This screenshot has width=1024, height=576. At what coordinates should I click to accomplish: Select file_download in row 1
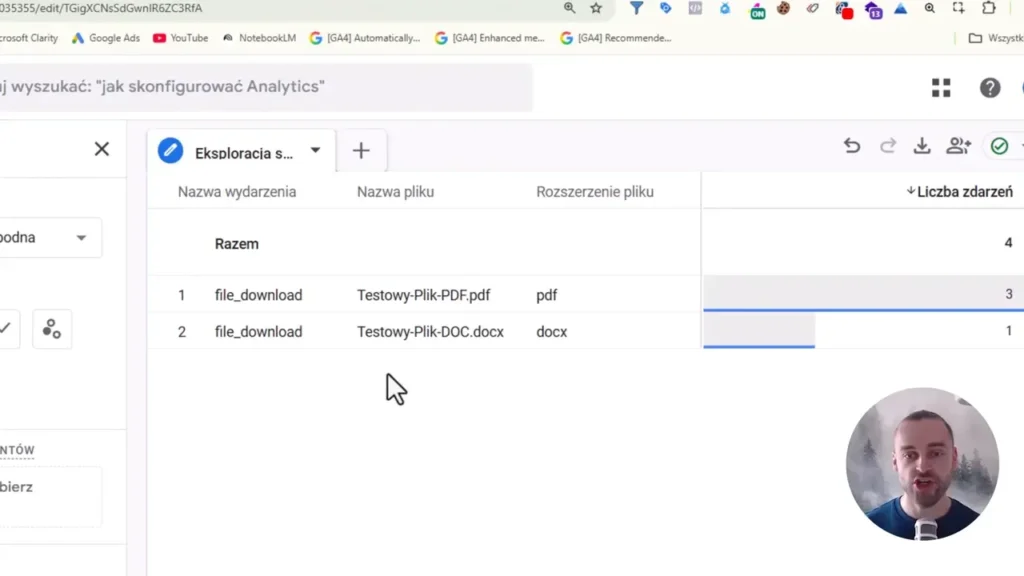259,295
